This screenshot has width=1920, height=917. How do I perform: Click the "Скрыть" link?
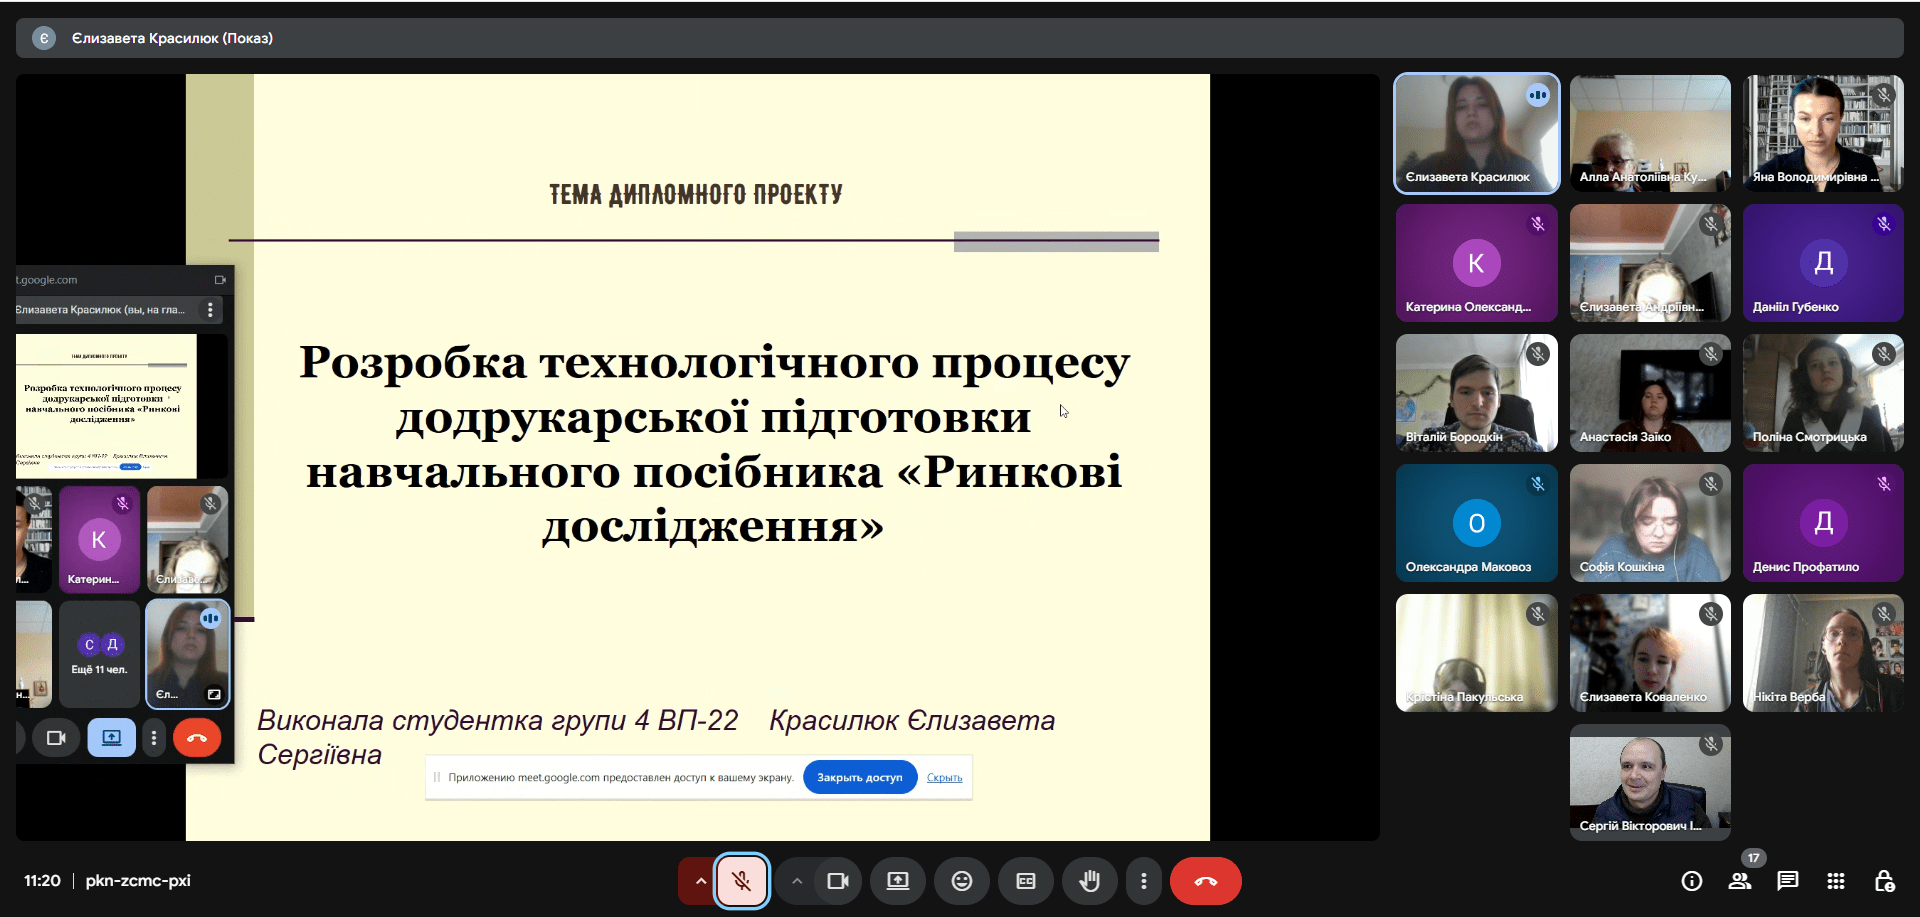[944, 777]
